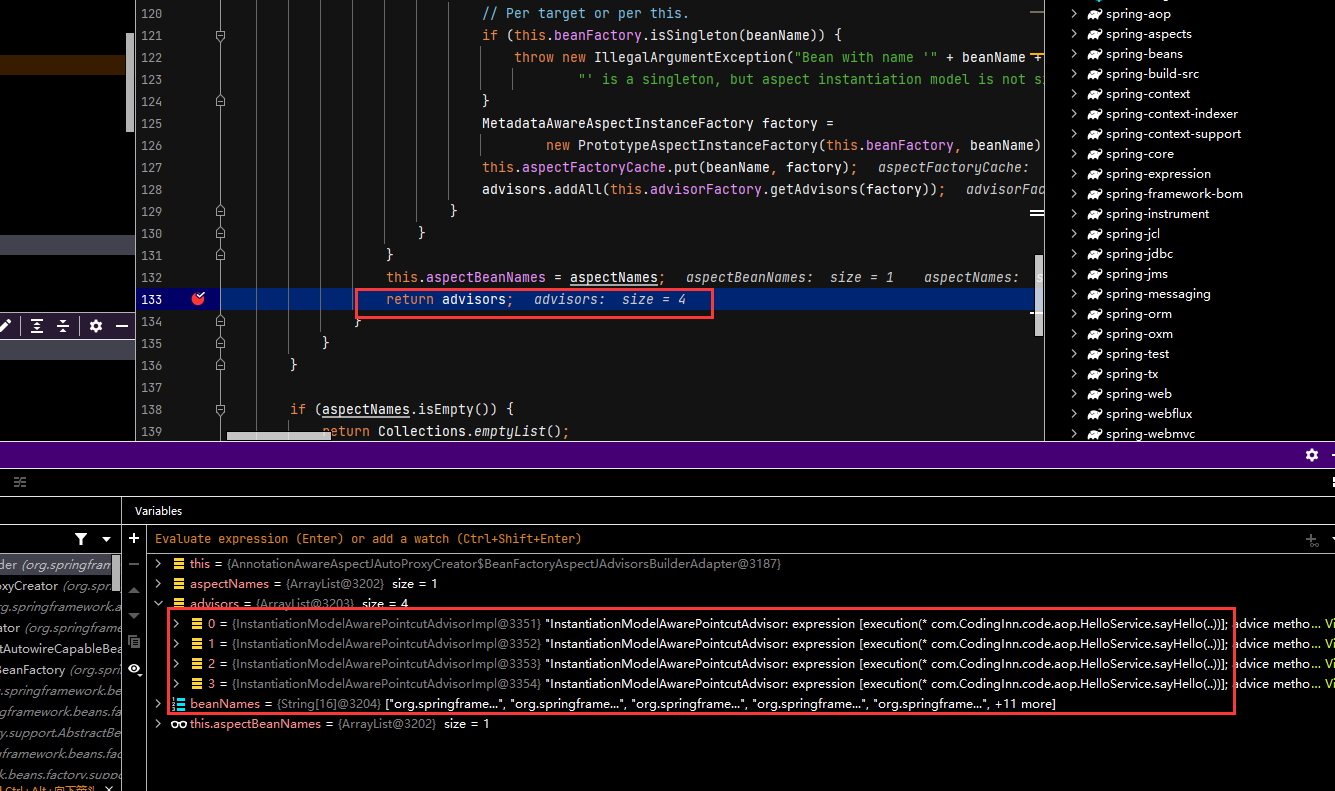Click the threads layout icon in debug toolbar

[x=19, y=482]
